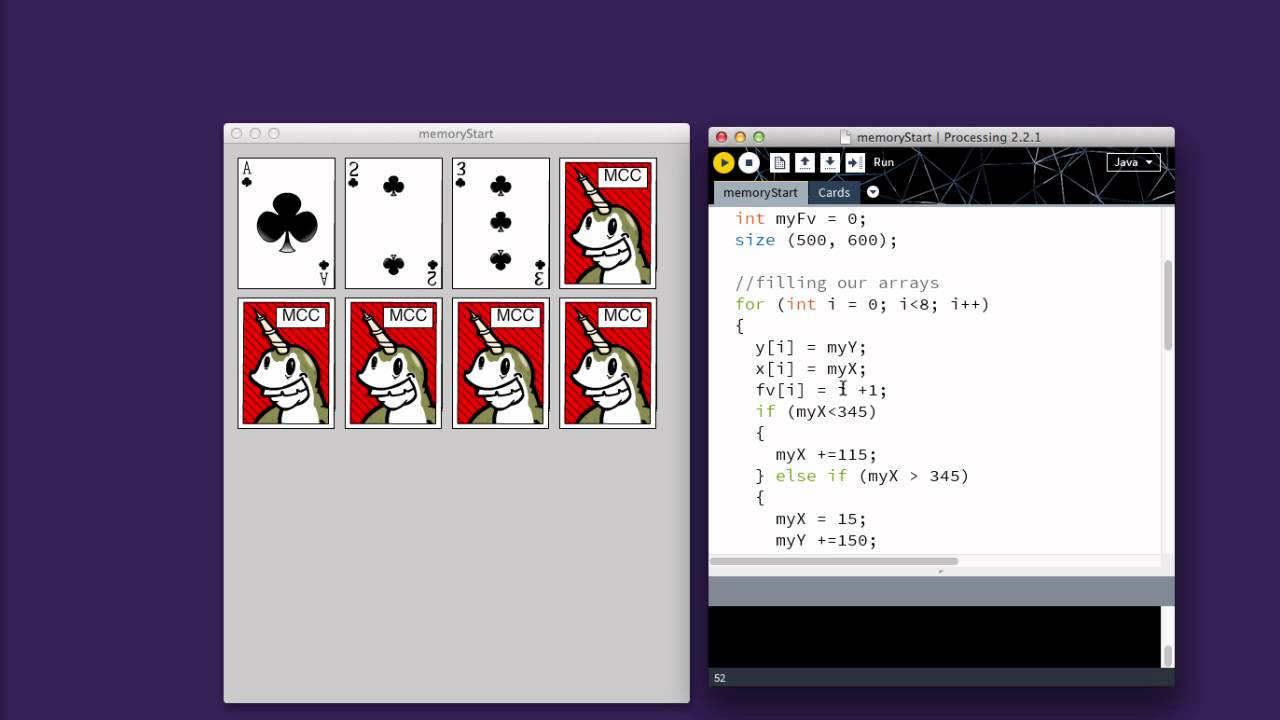Open a sketch with the up-arrow icon

pos(804,162)
